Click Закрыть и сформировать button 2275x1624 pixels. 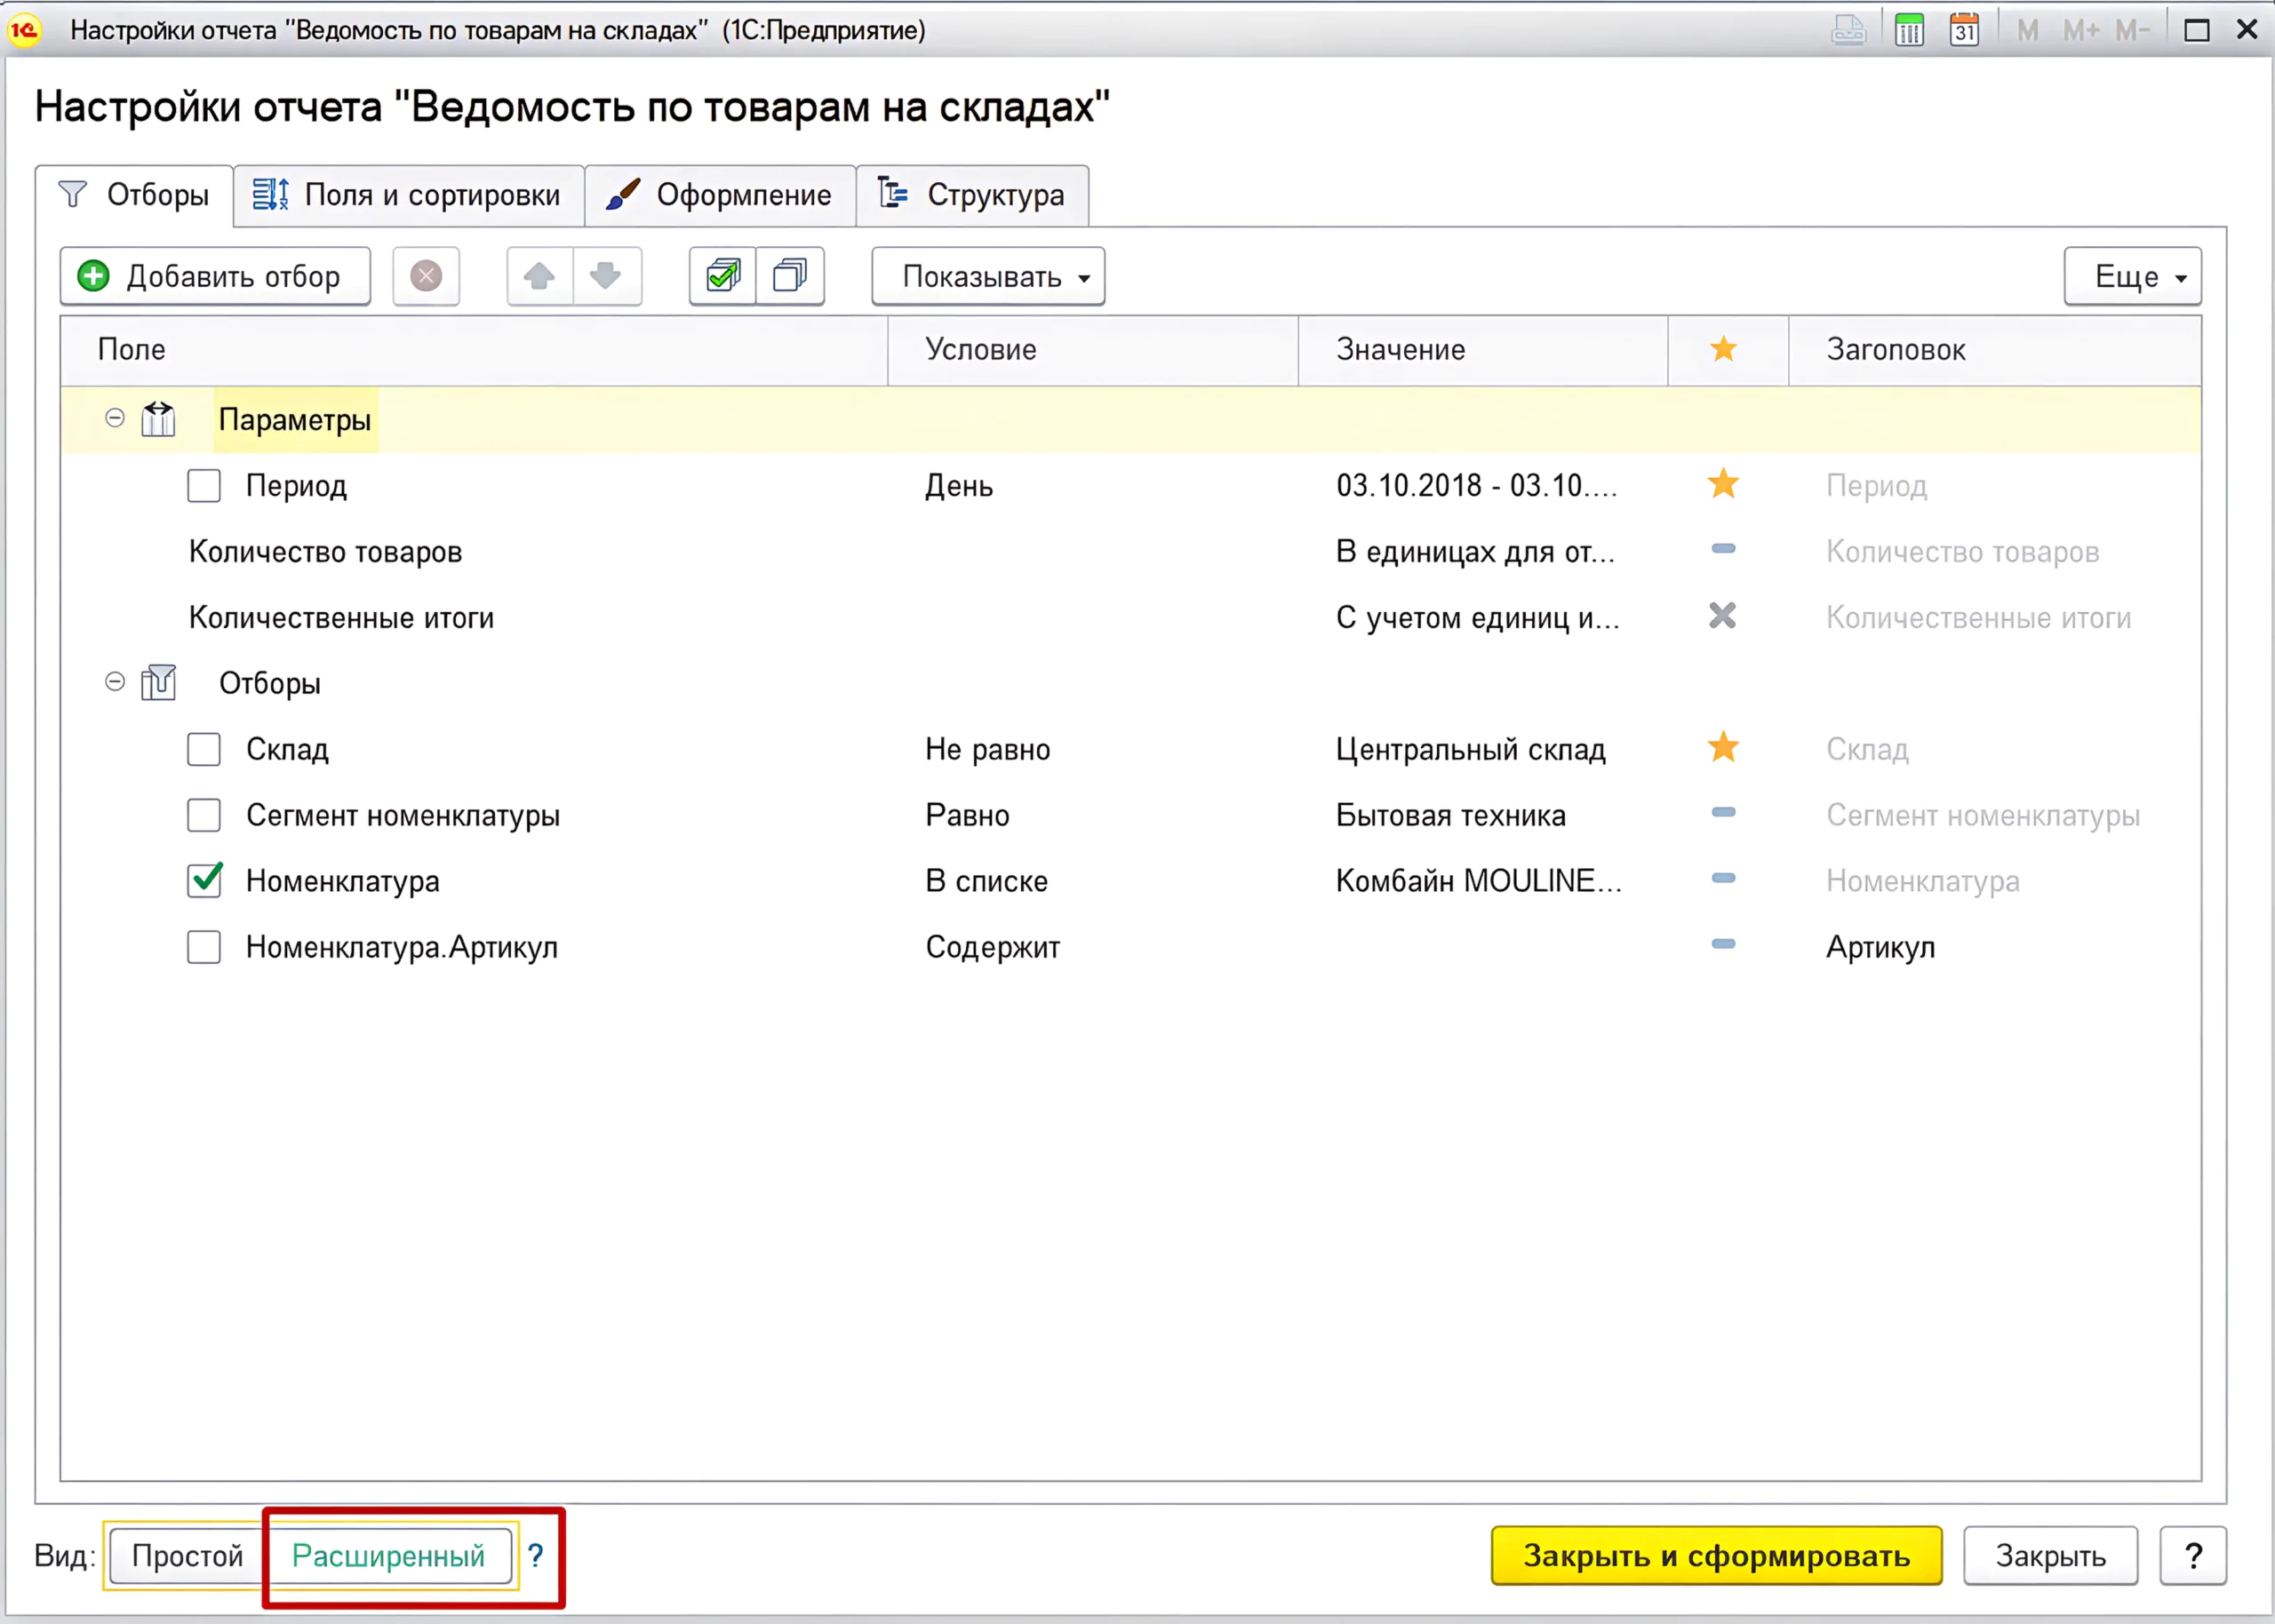click(x=1716, y=1556)
